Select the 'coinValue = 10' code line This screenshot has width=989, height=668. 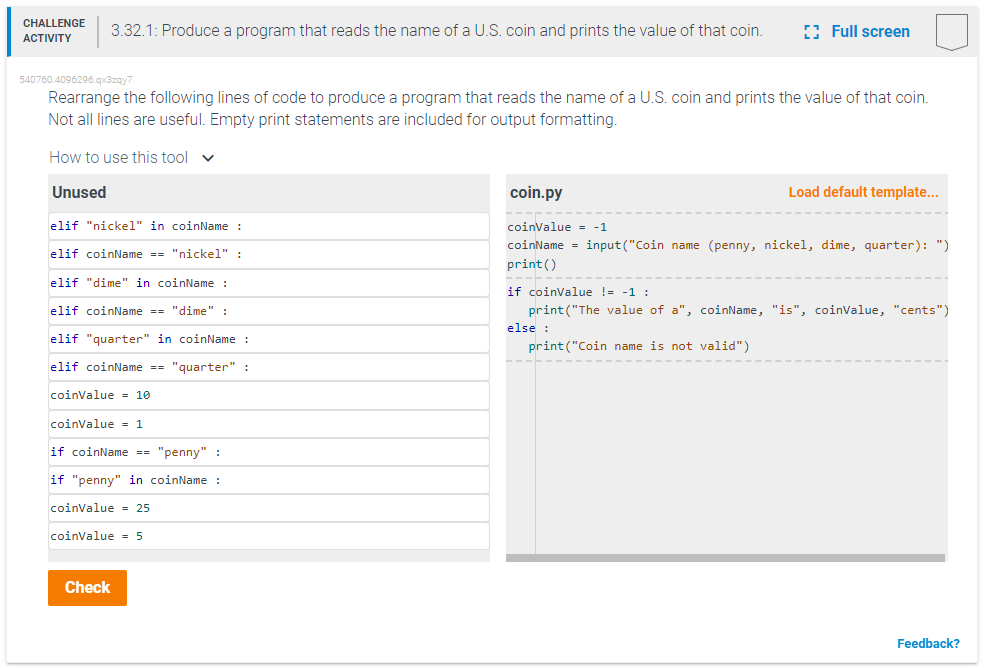pos(268,395)
